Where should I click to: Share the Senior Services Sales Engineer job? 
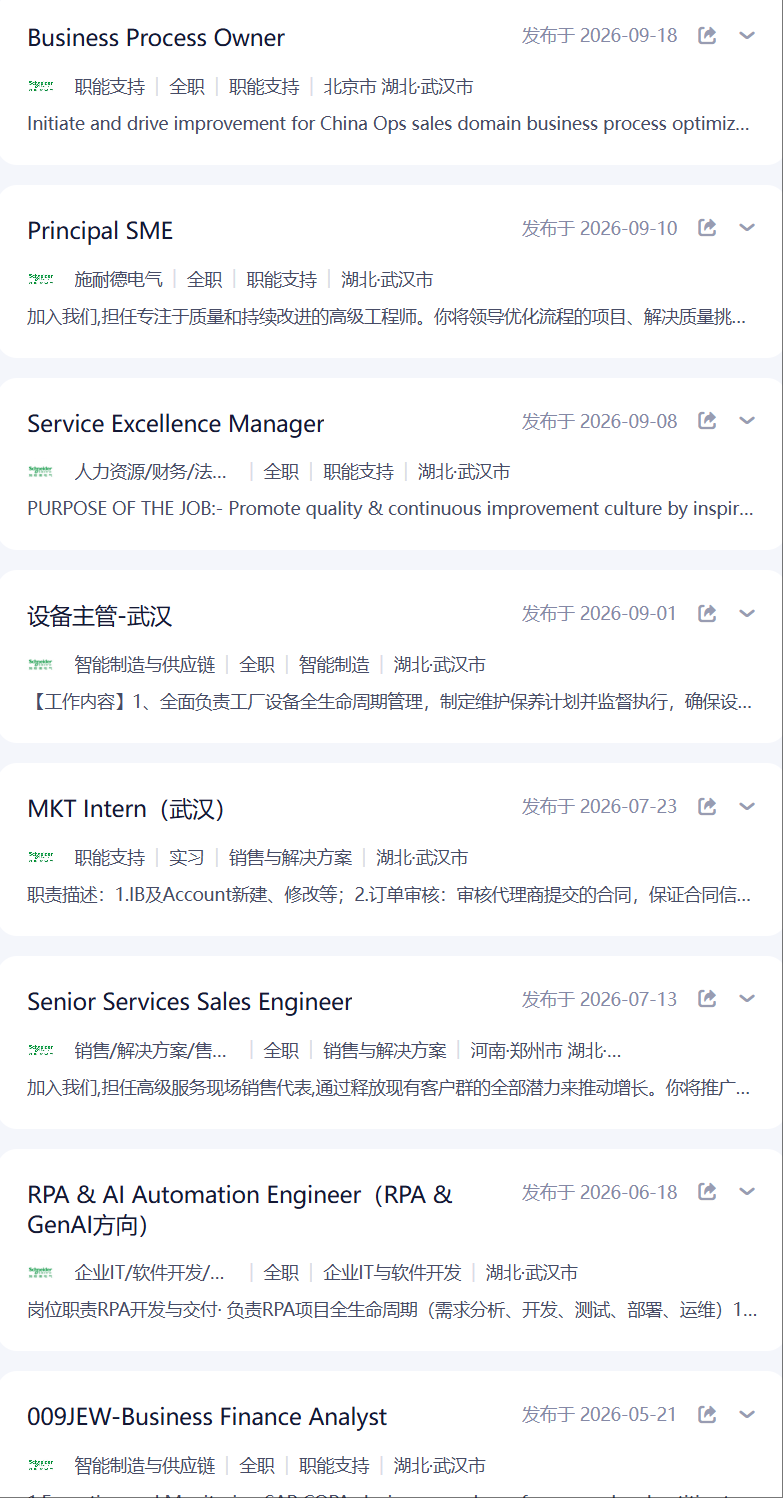(x=707, y=999)
